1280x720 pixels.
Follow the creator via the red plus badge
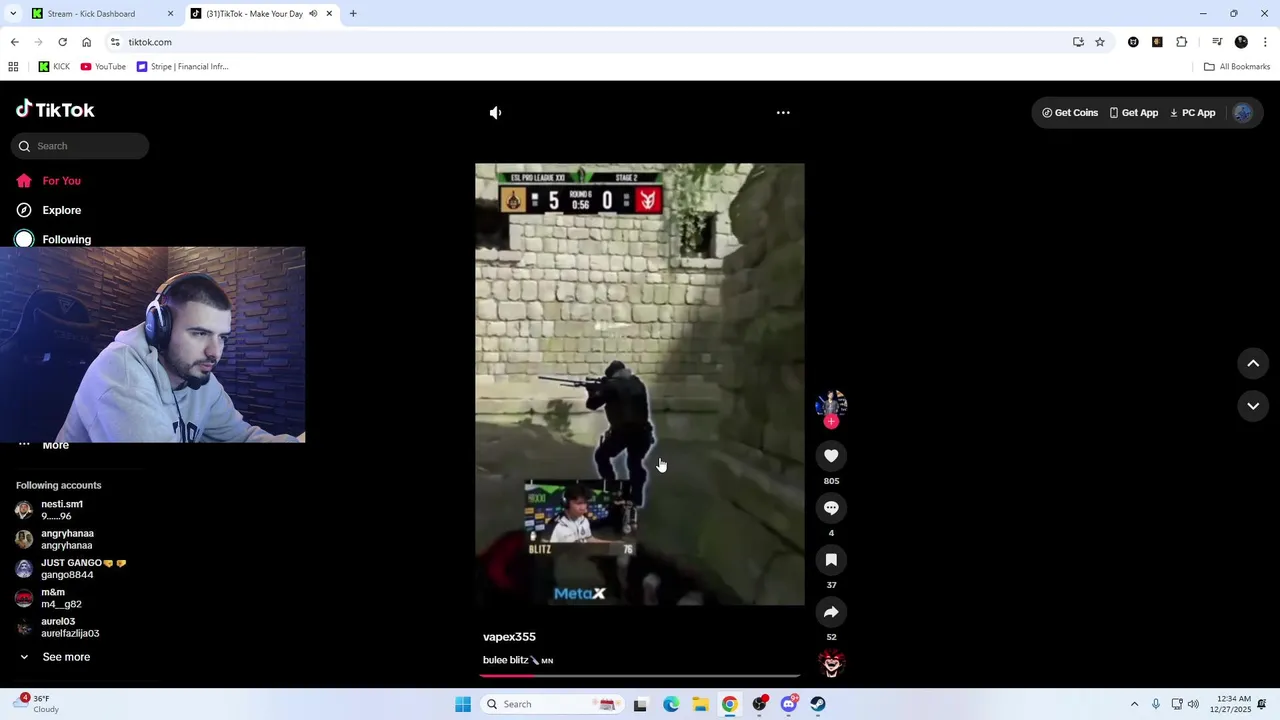tap(831, 422)
